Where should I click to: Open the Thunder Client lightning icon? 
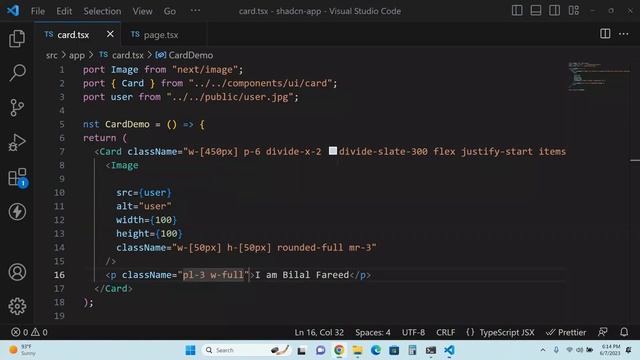coord(17,211)
